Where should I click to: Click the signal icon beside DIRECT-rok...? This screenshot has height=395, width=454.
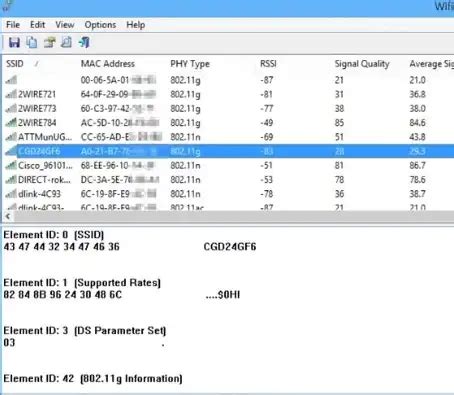point(11,180)
